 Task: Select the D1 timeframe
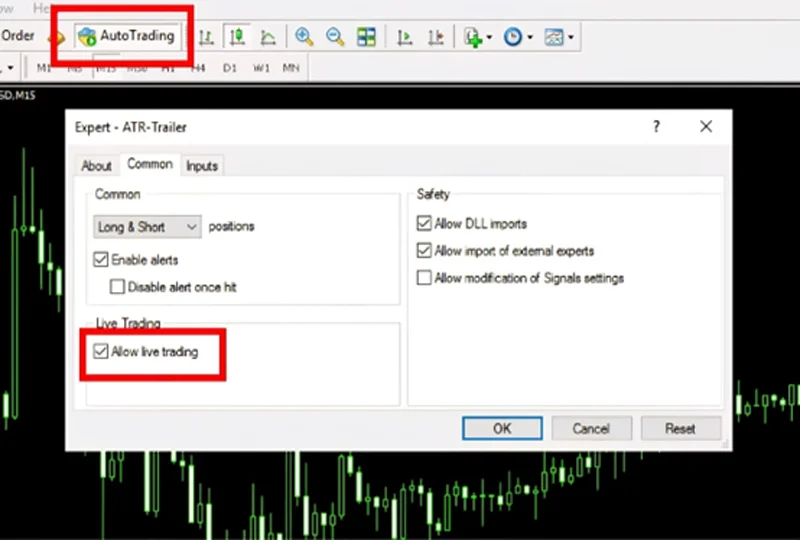tap(230, 67)
